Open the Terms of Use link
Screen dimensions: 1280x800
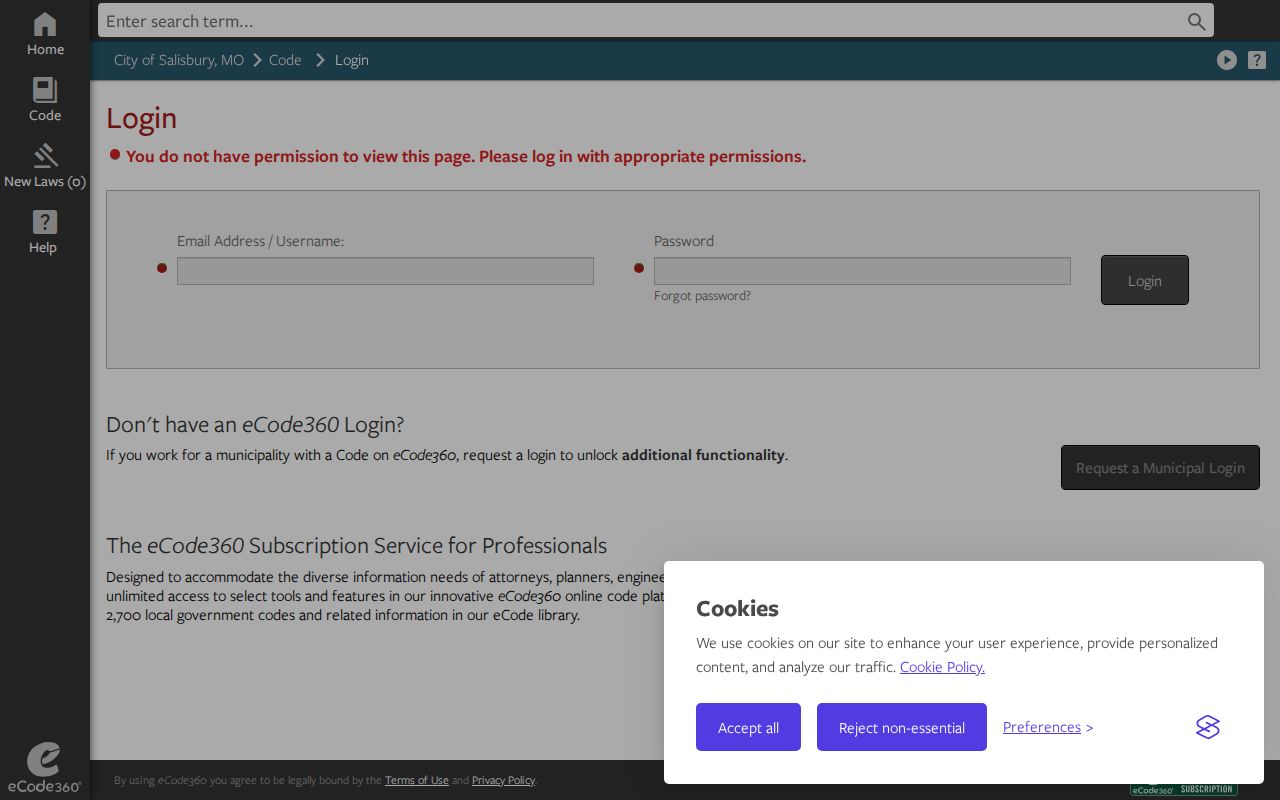[x=417, y=780]
